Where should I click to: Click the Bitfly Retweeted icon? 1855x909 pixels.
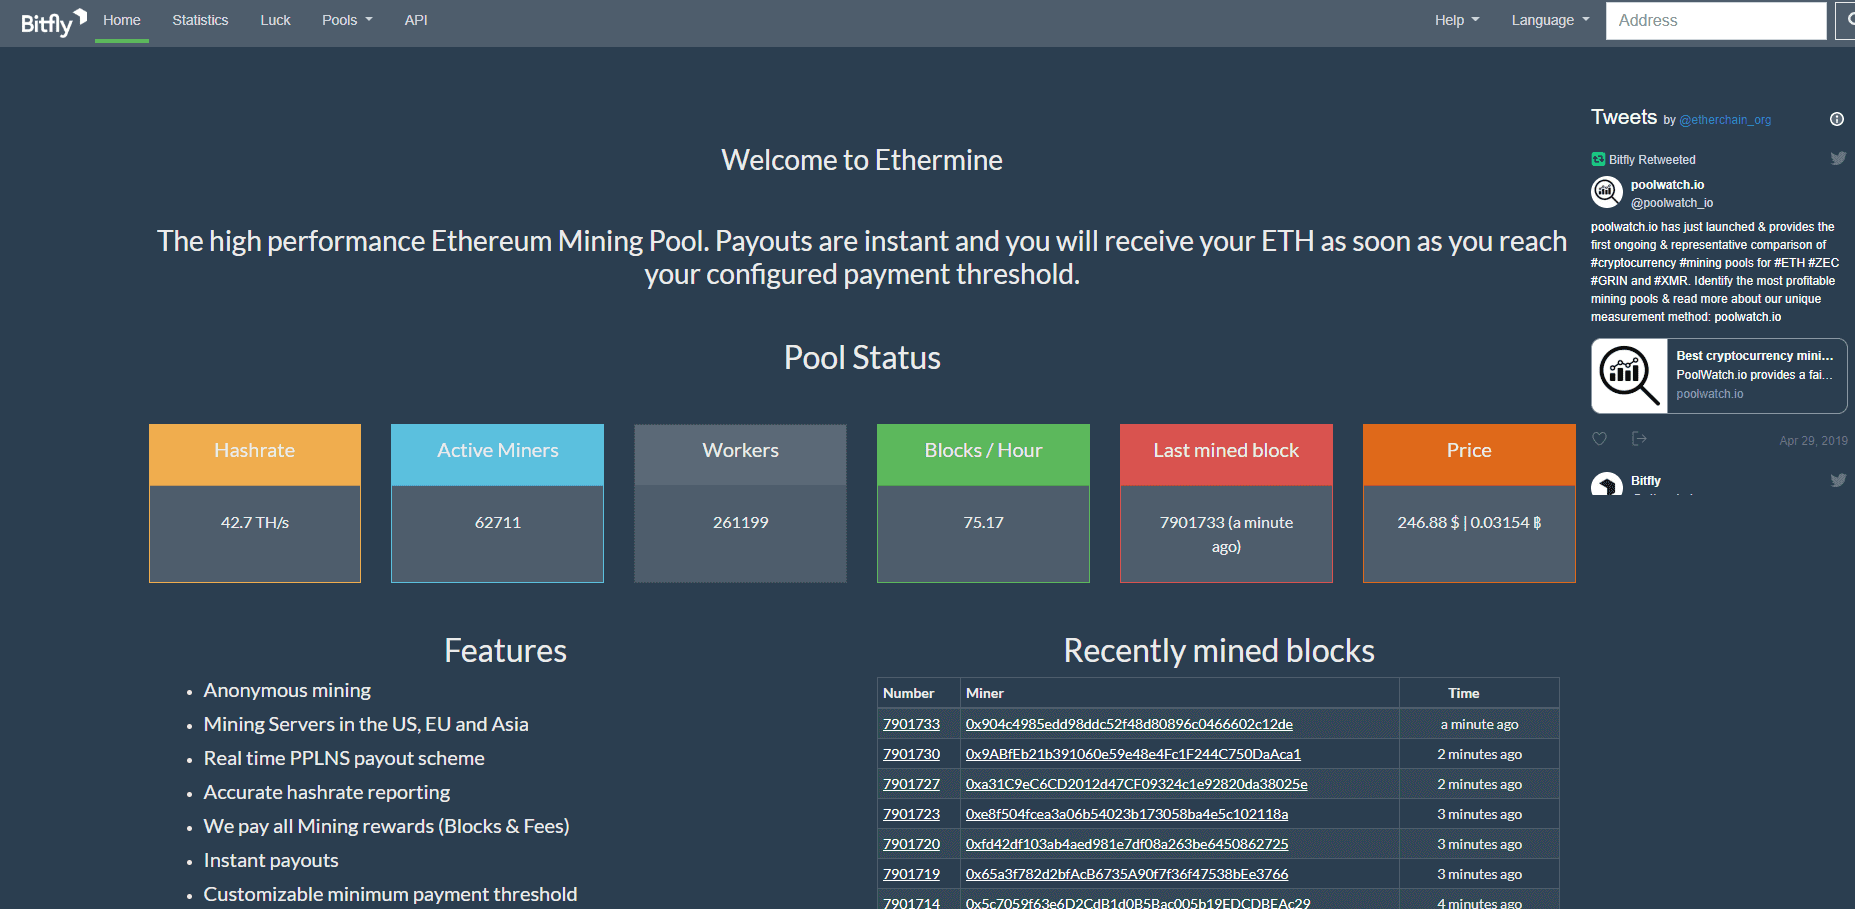(1598, 159)
